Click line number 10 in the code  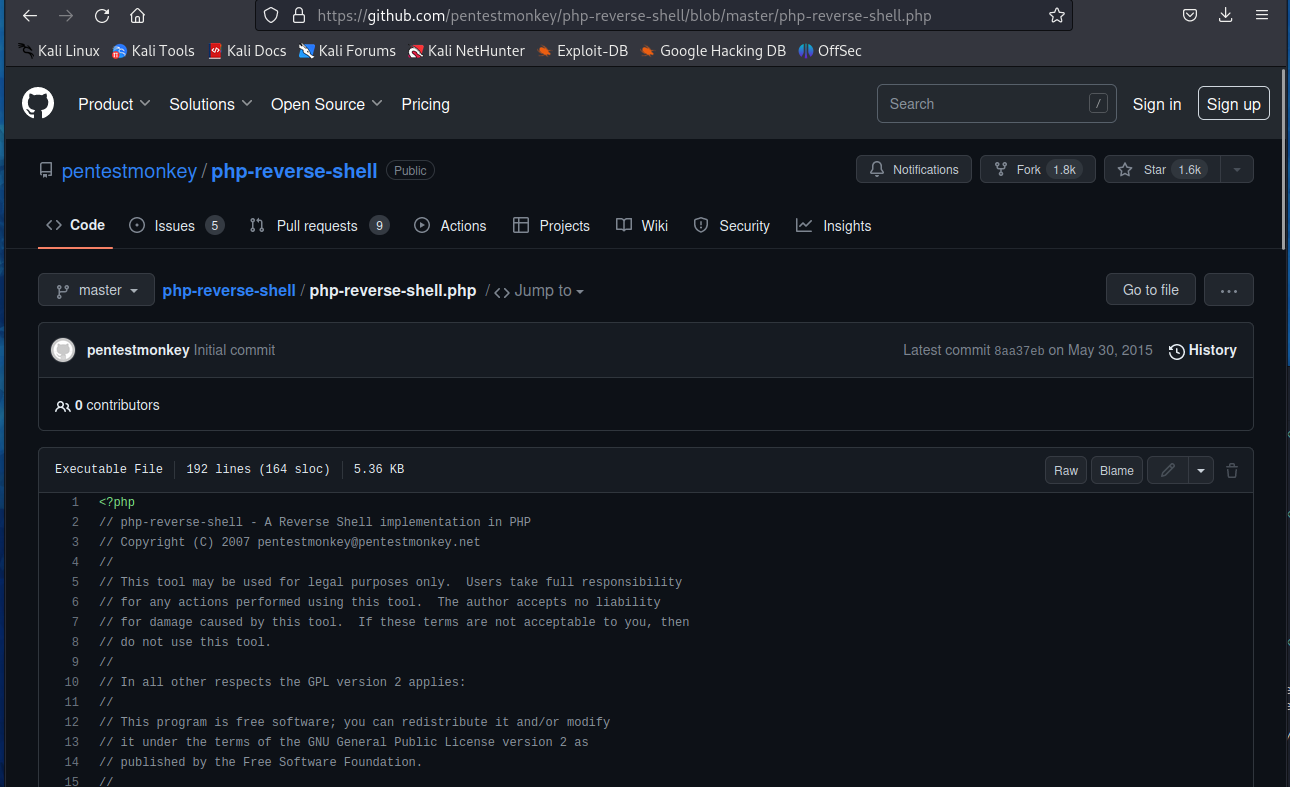(72, 682)
